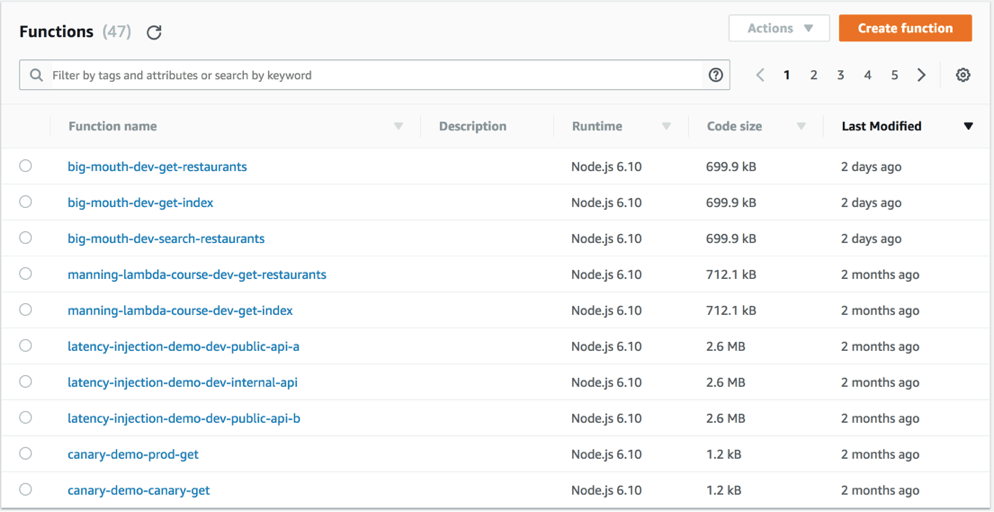Go to page 3 of results
The image size is (994, 512).
(x=840, y=75)
